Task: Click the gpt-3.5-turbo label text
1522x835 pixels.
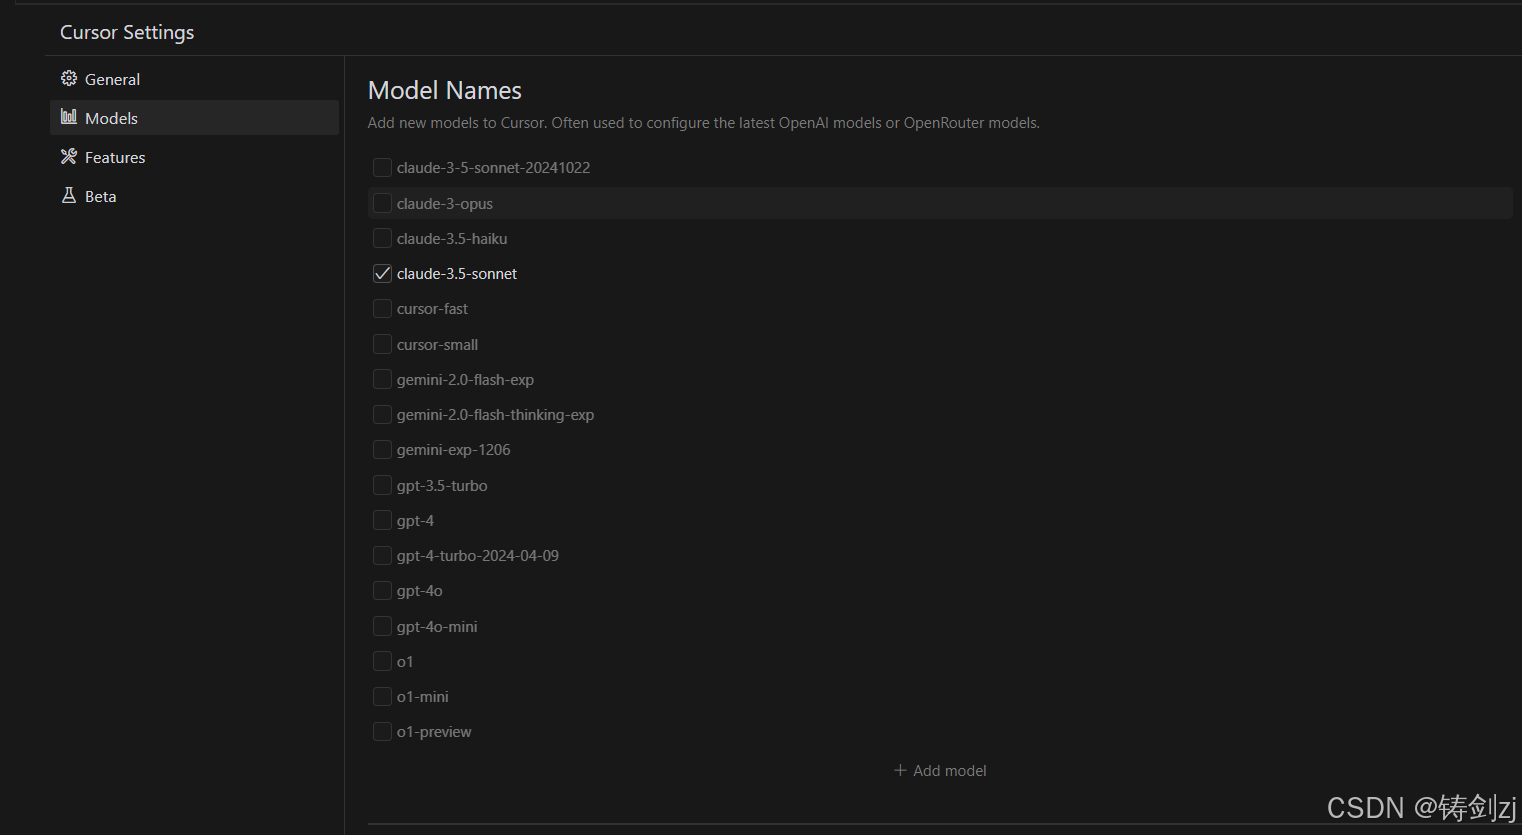Action: (x=442, y=485)
